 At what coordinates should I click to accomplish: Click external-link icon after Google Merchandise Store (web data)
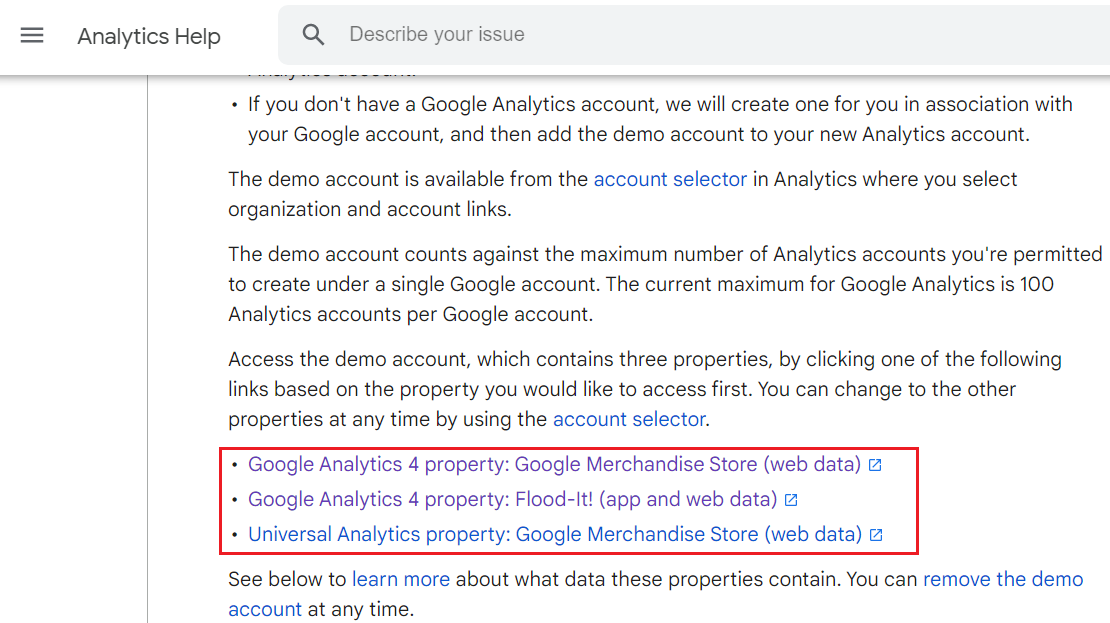876,464
